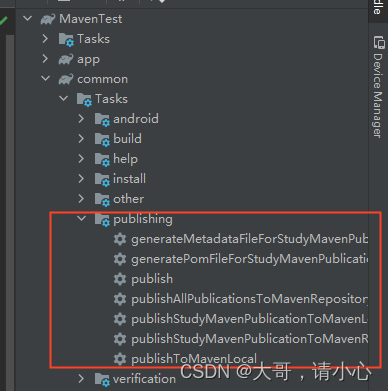Select the generateMetadataFileForStudyMavenPub task
The image size is (388, 391).
pyautogui.click(x=250, y=239)
